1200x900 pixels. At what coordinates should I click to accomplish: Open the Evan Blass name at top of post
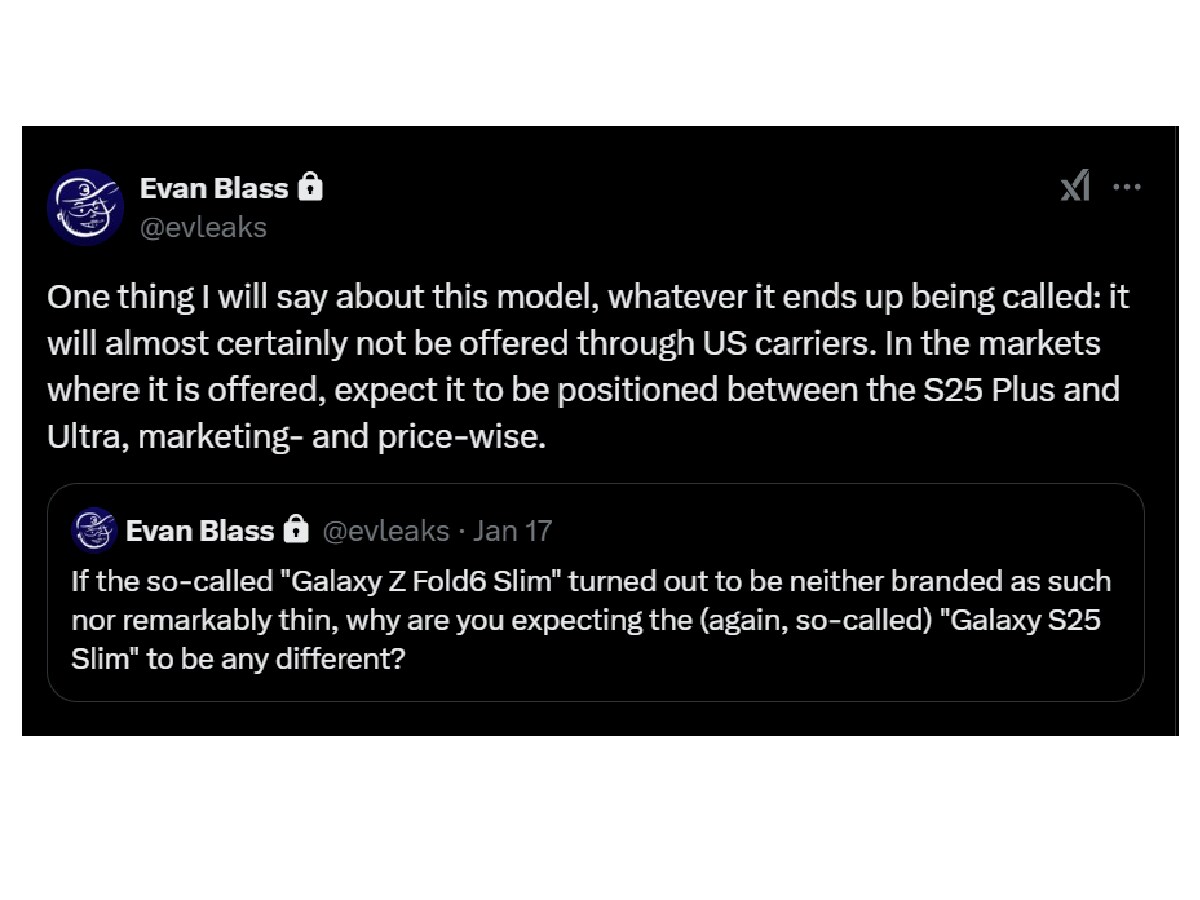[x=213, y=187]
